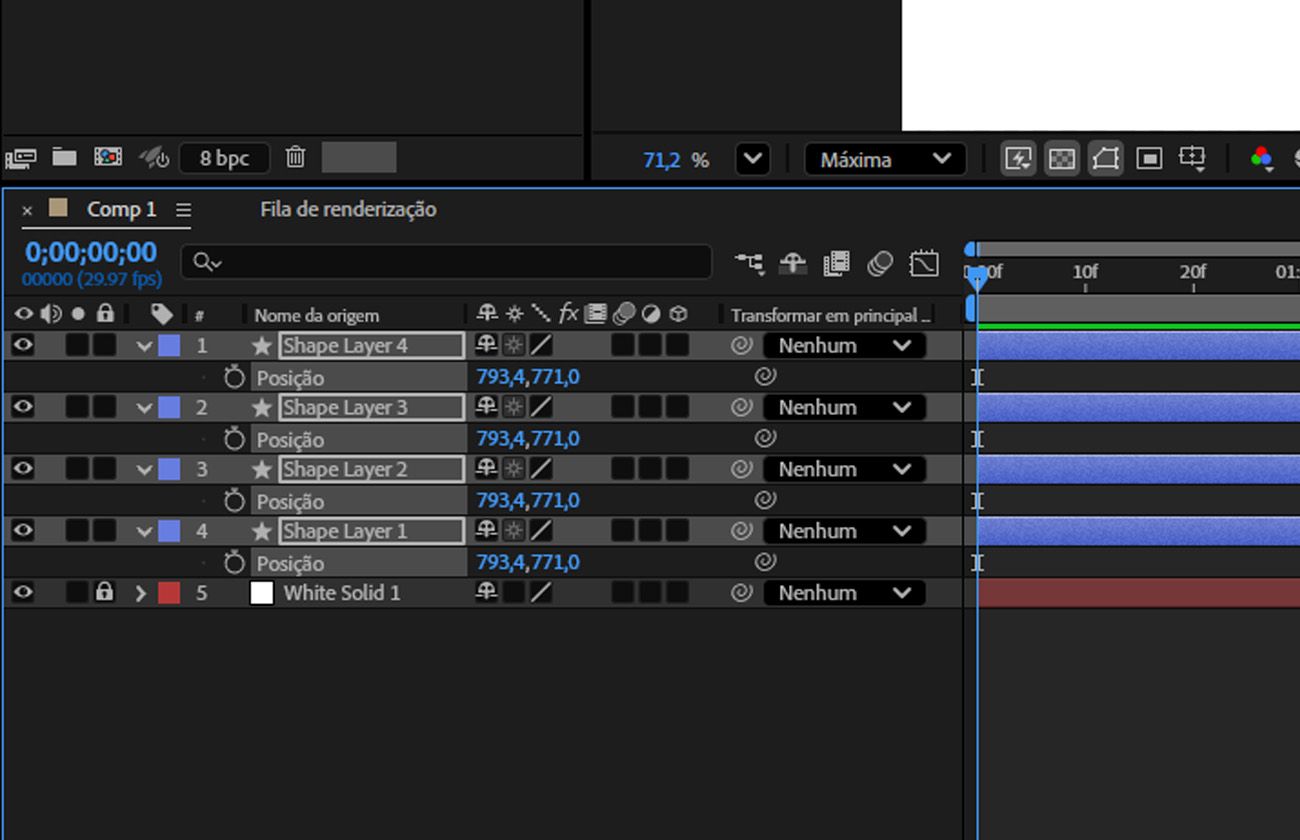This screenshot has height=840, width=1300.
Task: Open the graph editor
Action: (x=924, y=263)
